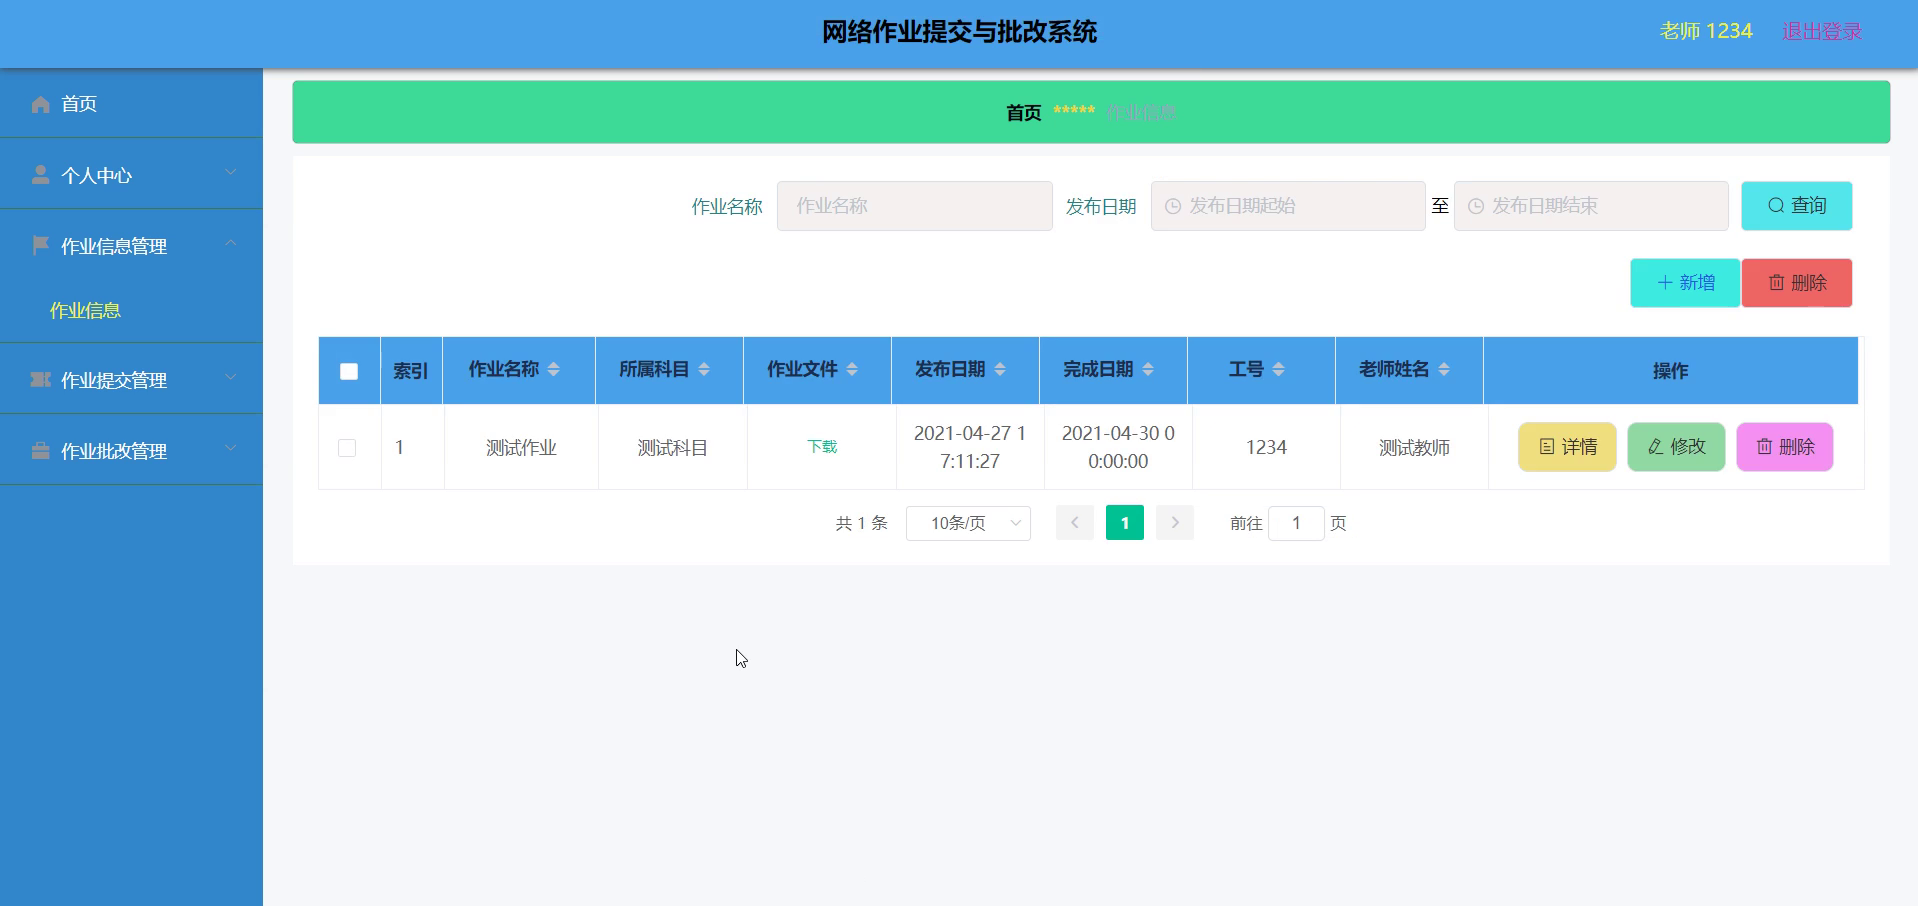Click the clock icon in 发布日期结束 field
Screen dimensions: 1918x906
(x=1475, y=206)
